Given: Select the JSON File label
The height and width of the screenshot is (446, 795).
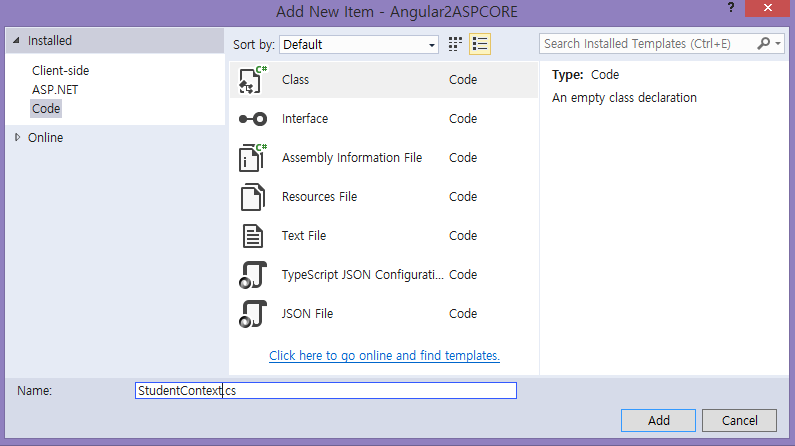Looking at the screenshot, I should click(307, 314).
